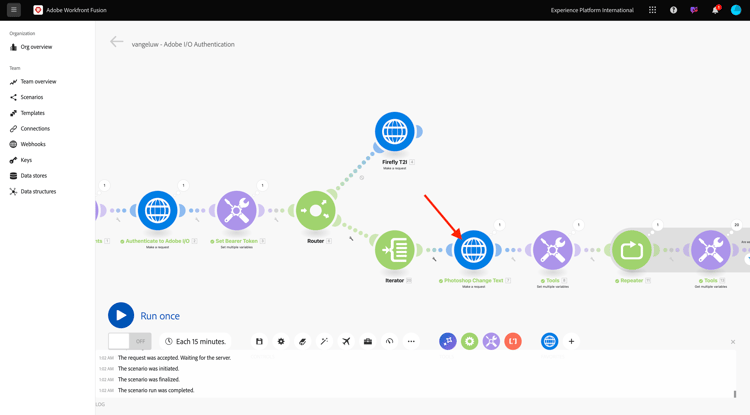The height and width of the screenshot is (415, 750).
Task: Click log entry 'The request was accepted. Waiting for the server.'
Action: pos(175,358)
